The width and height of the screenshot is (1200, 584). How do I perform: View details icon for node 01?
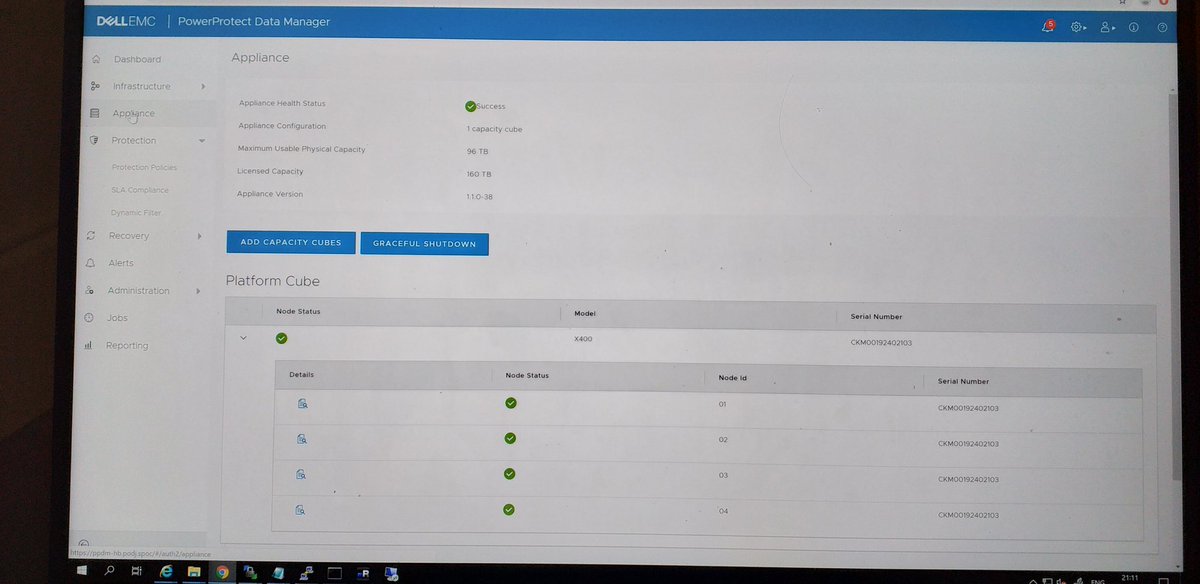301,403
